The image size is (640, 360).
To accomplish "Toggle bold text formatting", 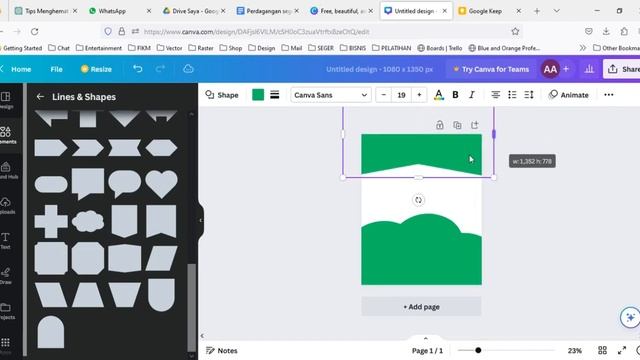I will 456,95.
